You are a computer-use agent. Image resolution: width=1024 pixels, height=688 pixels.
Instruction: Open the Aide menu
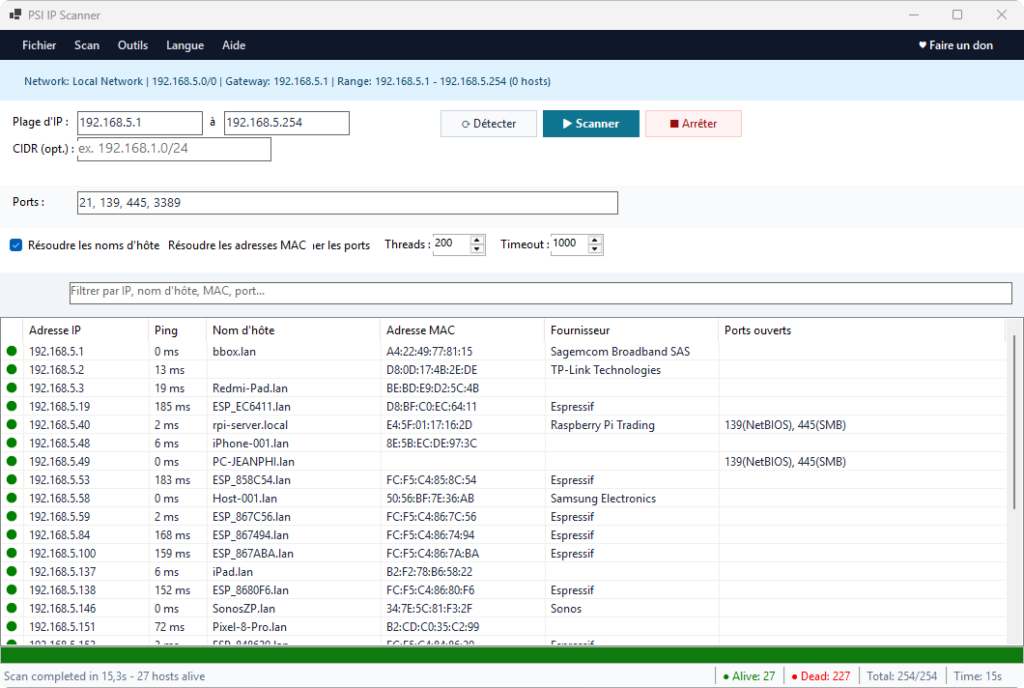click(x=234, y=45)
